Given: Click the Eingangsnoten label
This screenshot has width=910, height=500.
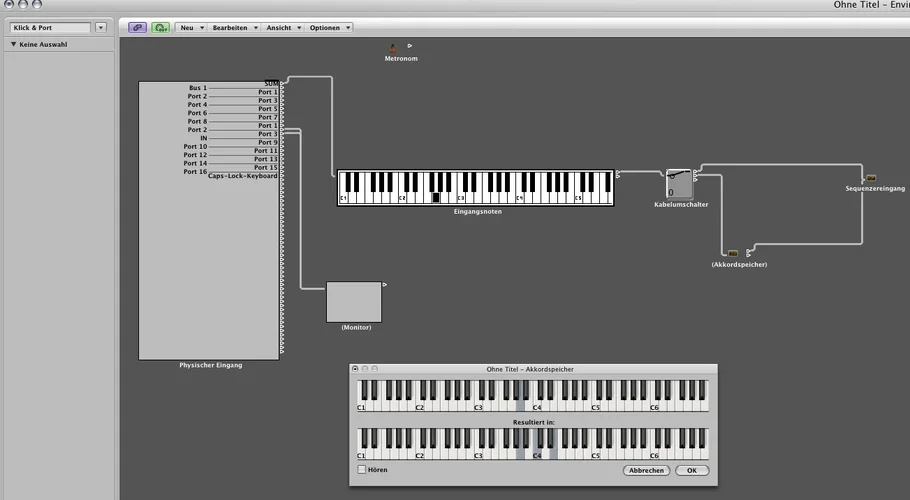Looking at the screenshot, I should click(478, 212).
